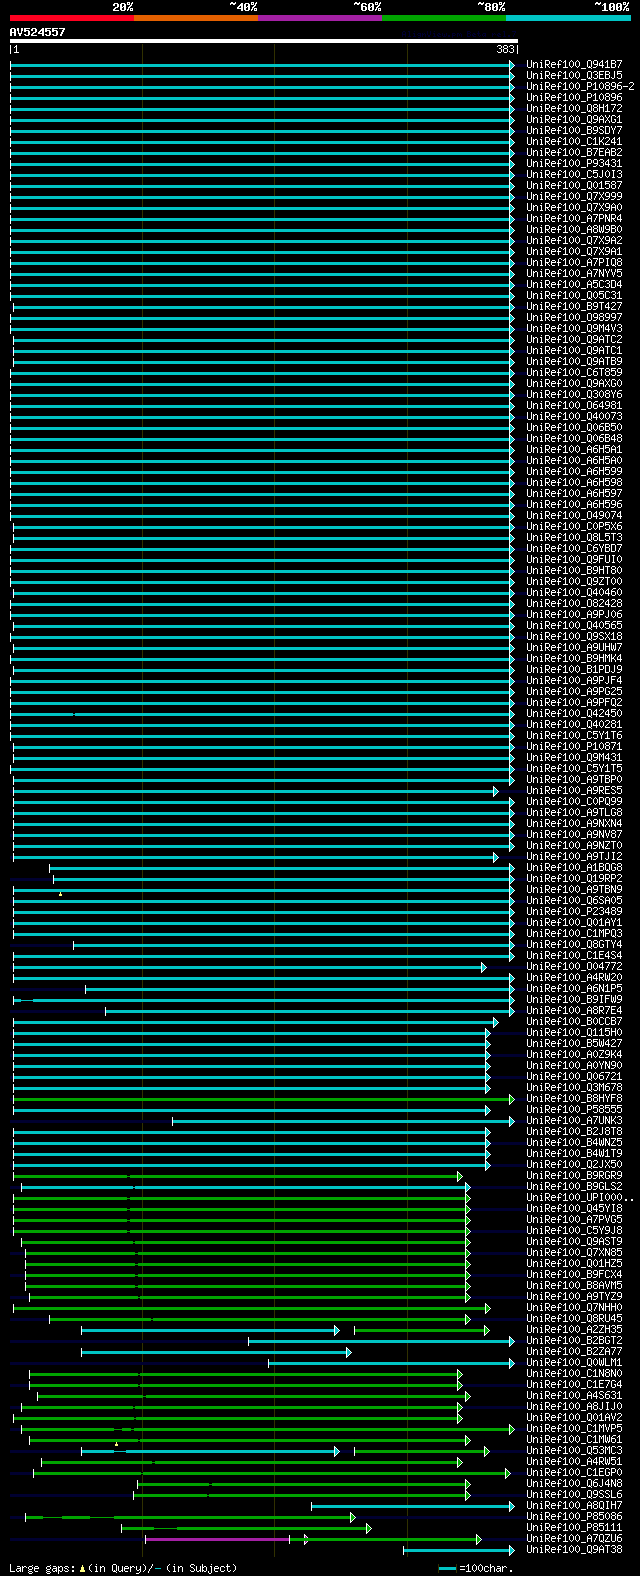Select label UniRef100_B5W427
This screenshot has width=640, height=1576.
point(574,1043)
